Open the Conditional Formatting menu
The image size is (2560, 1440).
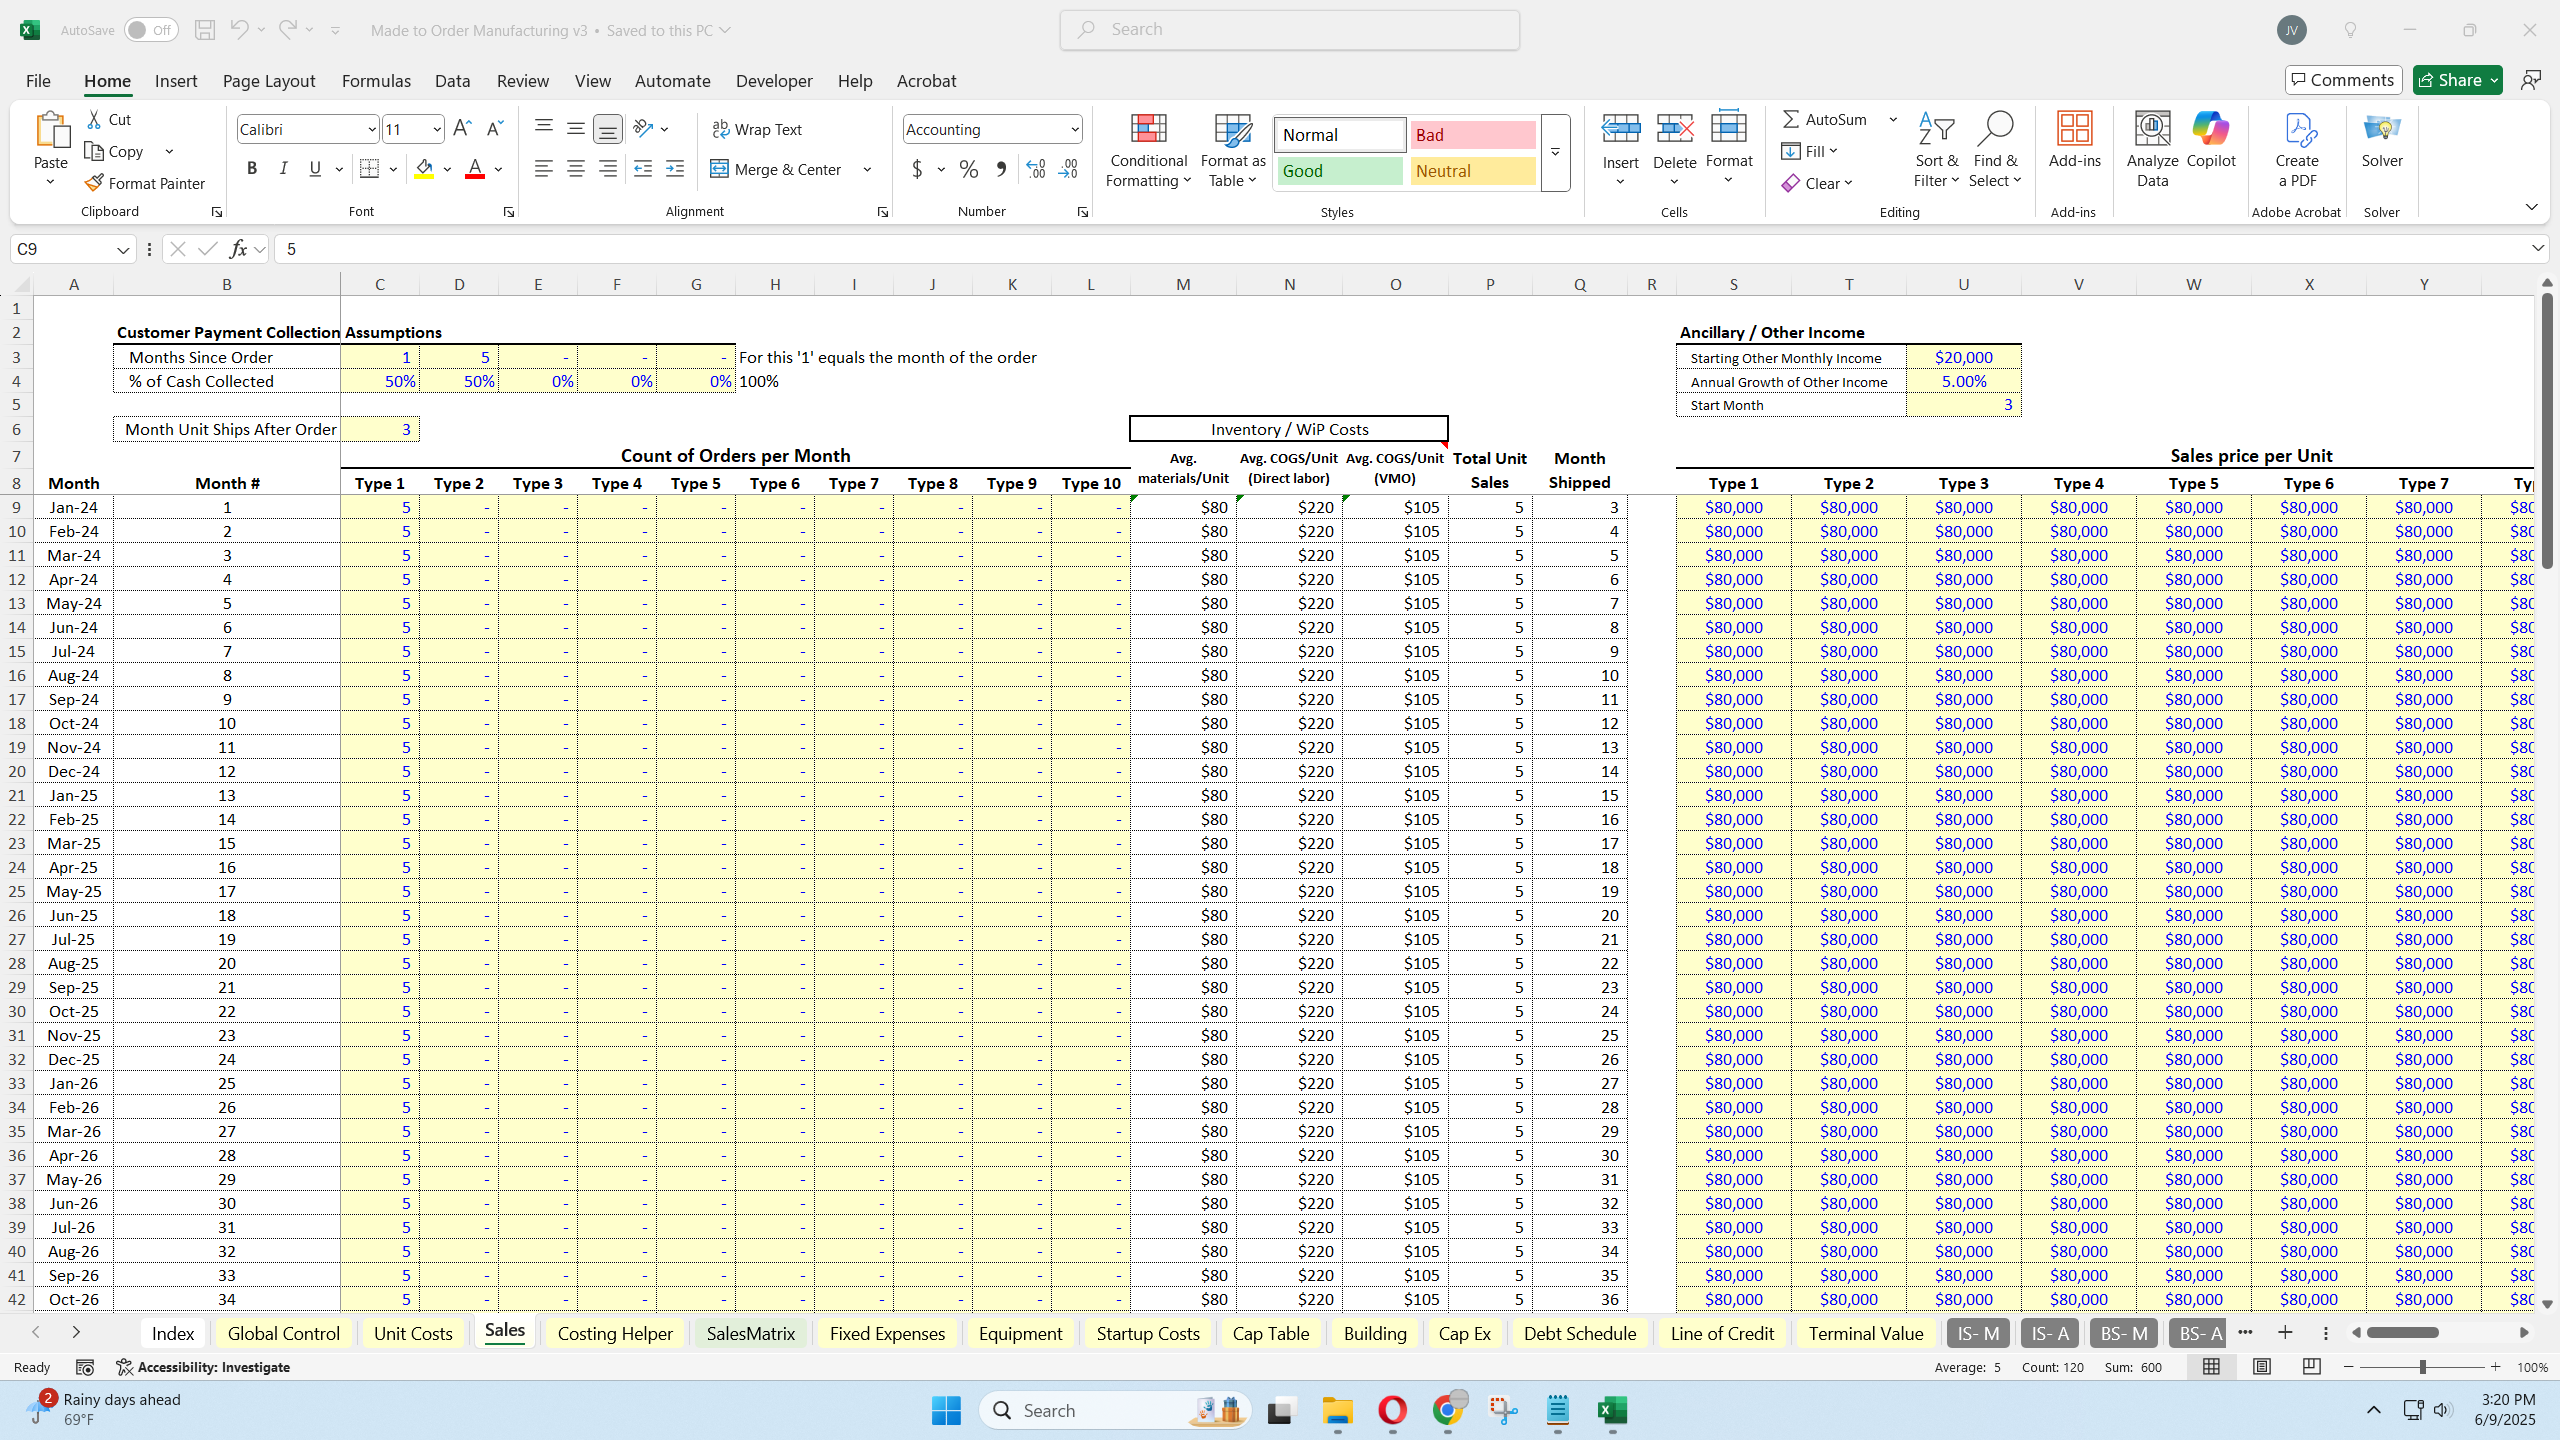[1147, 150]
